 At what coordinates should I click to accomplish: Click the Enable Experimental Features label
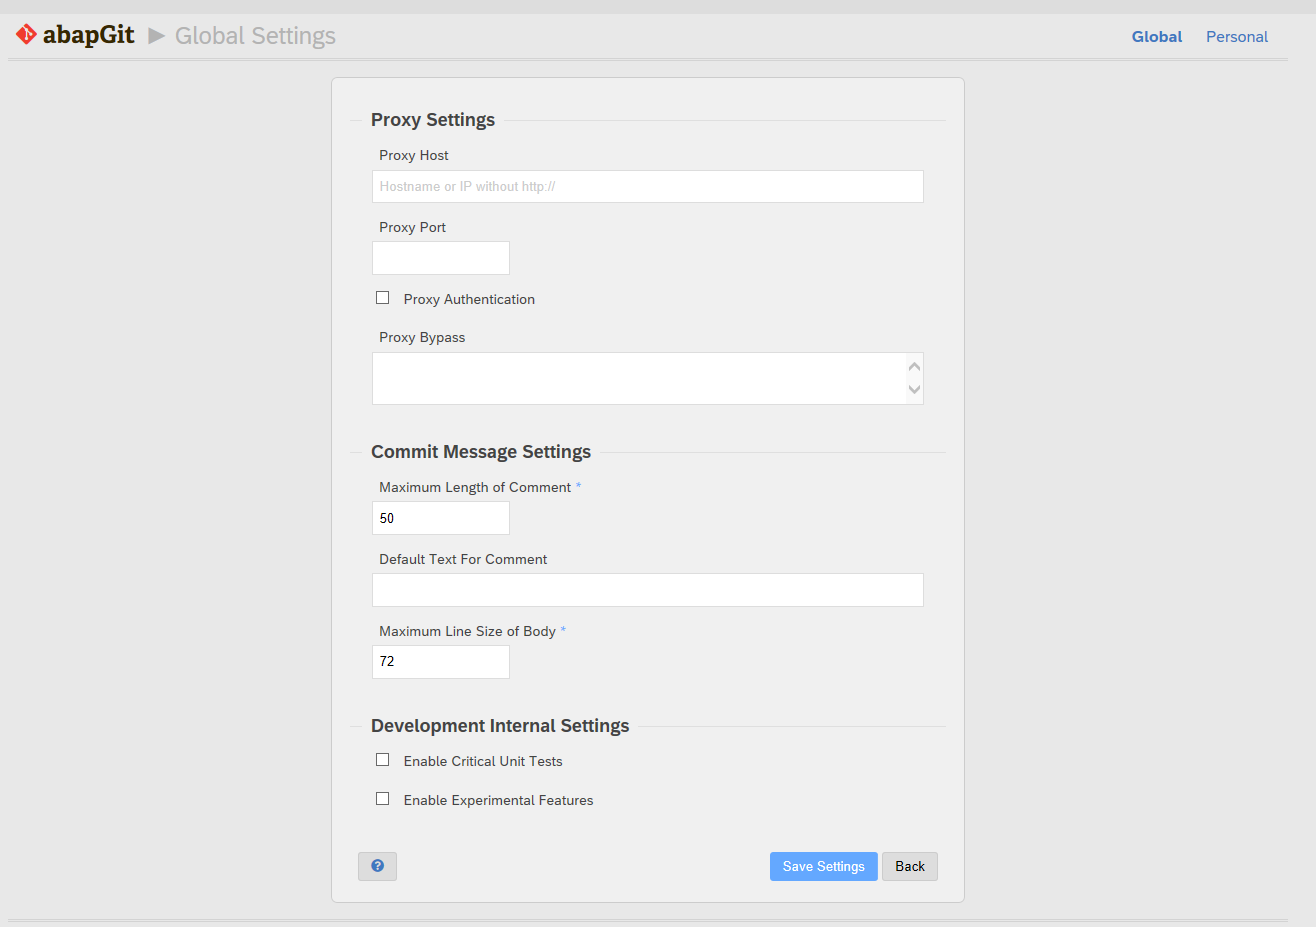pyautogui.click(x=498, y=800)
